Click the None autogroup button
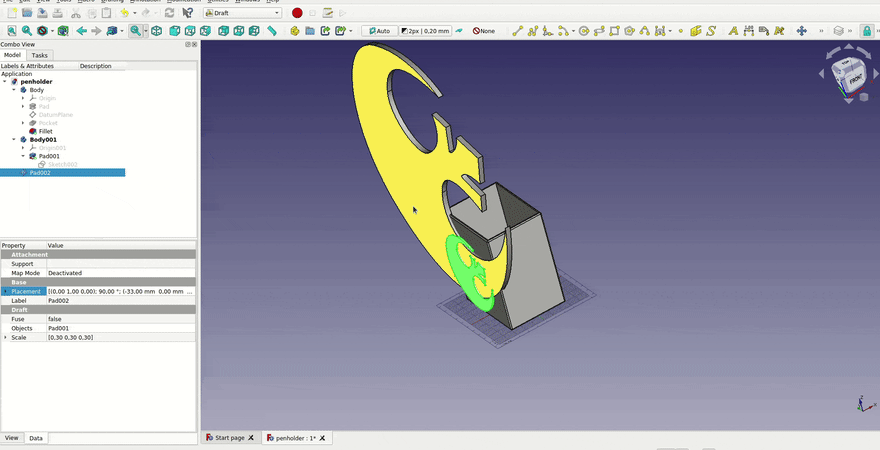 (x=484, y=31)
